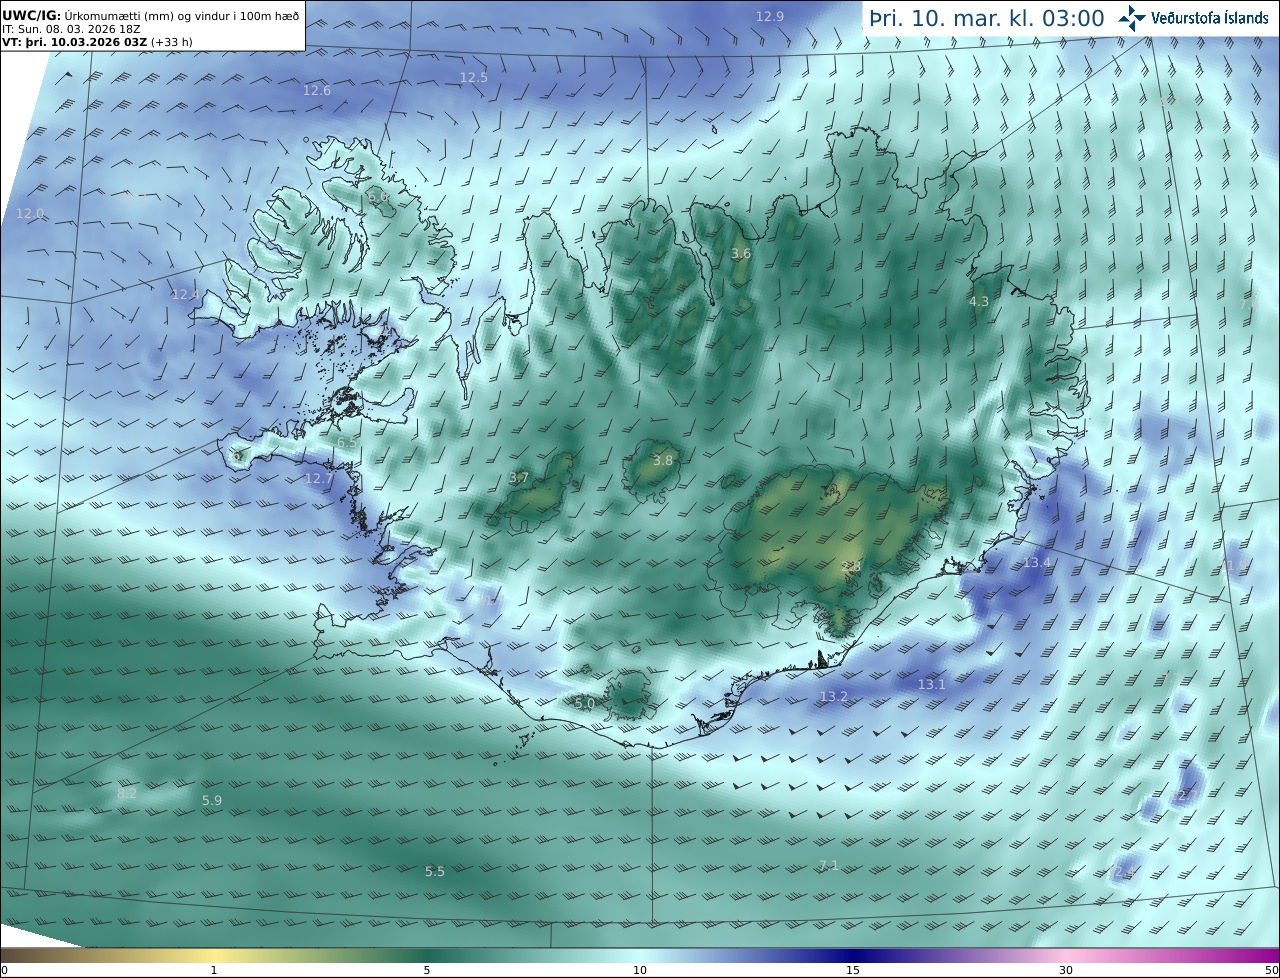Viewport: 1280px width, 978px height.
Task: Click the 1 tick on the colorbar
Action: pyautogui.click(x=214, y=970)
